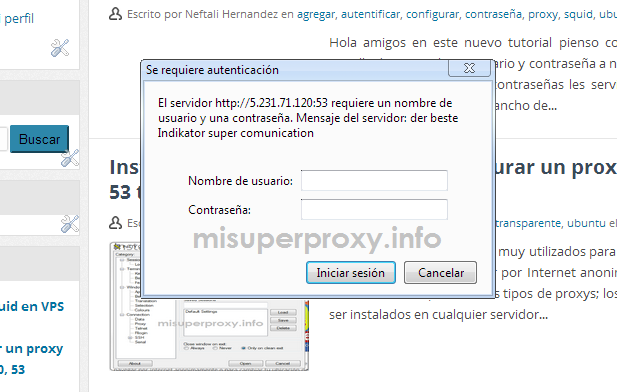Screen dimensions: 617x392
Task: Open the wrench widget icon near perfil
Action: tap(60, 48)
